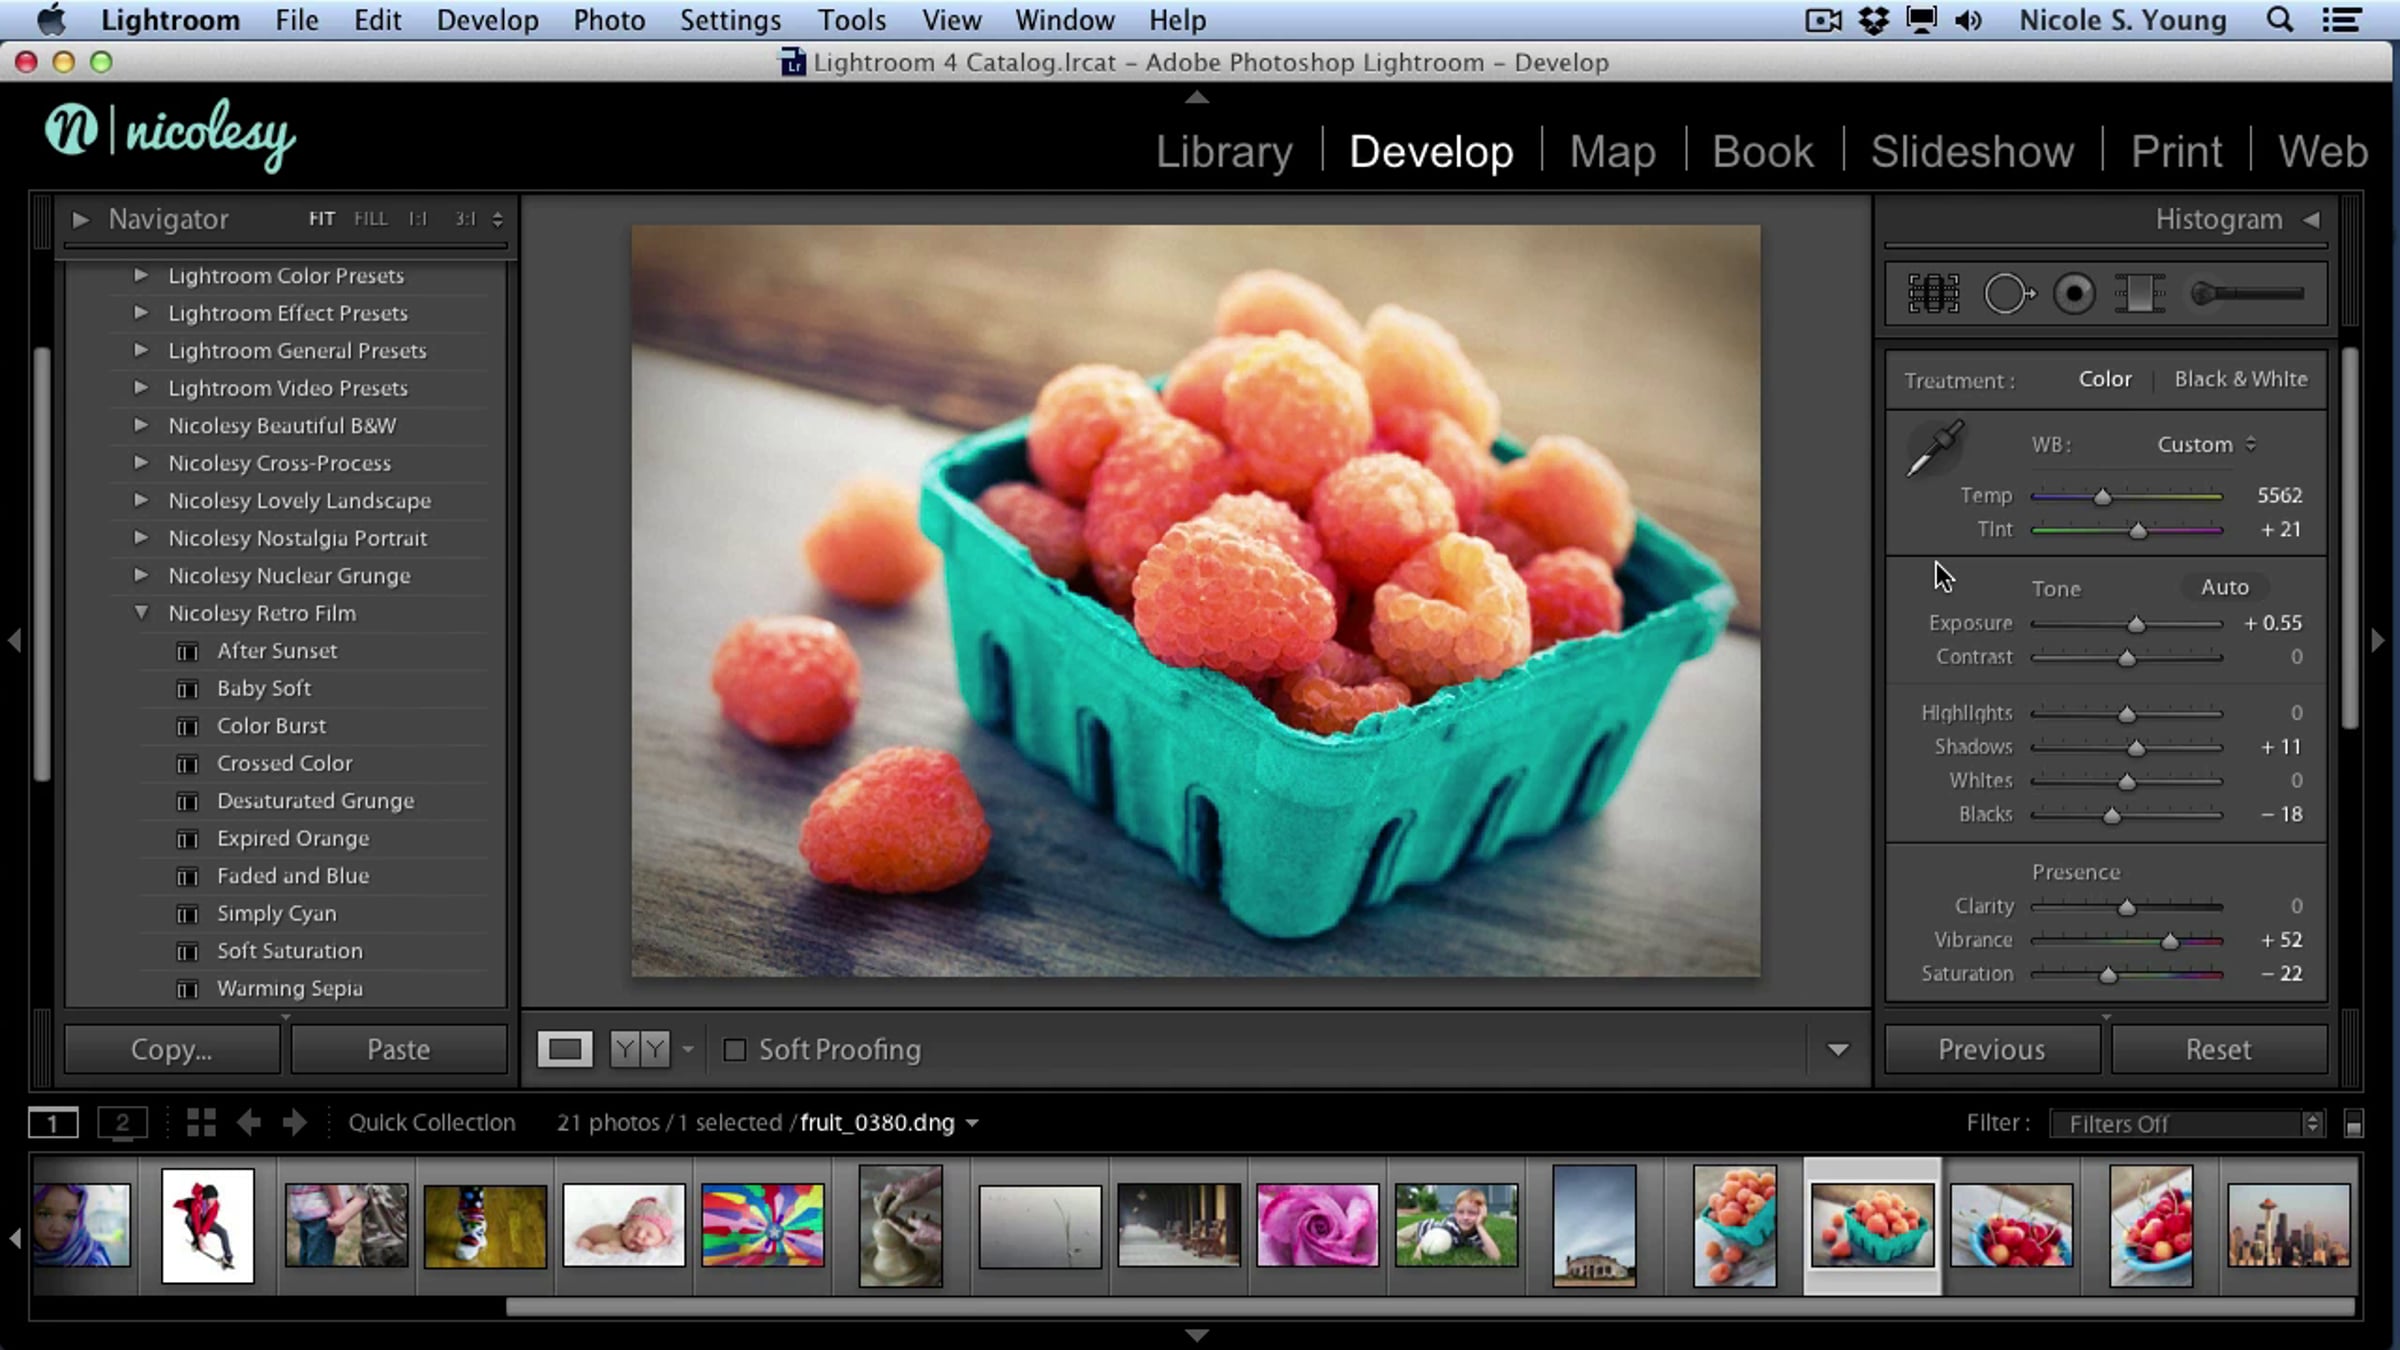
Task: Open the Develop menu
Action: (487, 20)
